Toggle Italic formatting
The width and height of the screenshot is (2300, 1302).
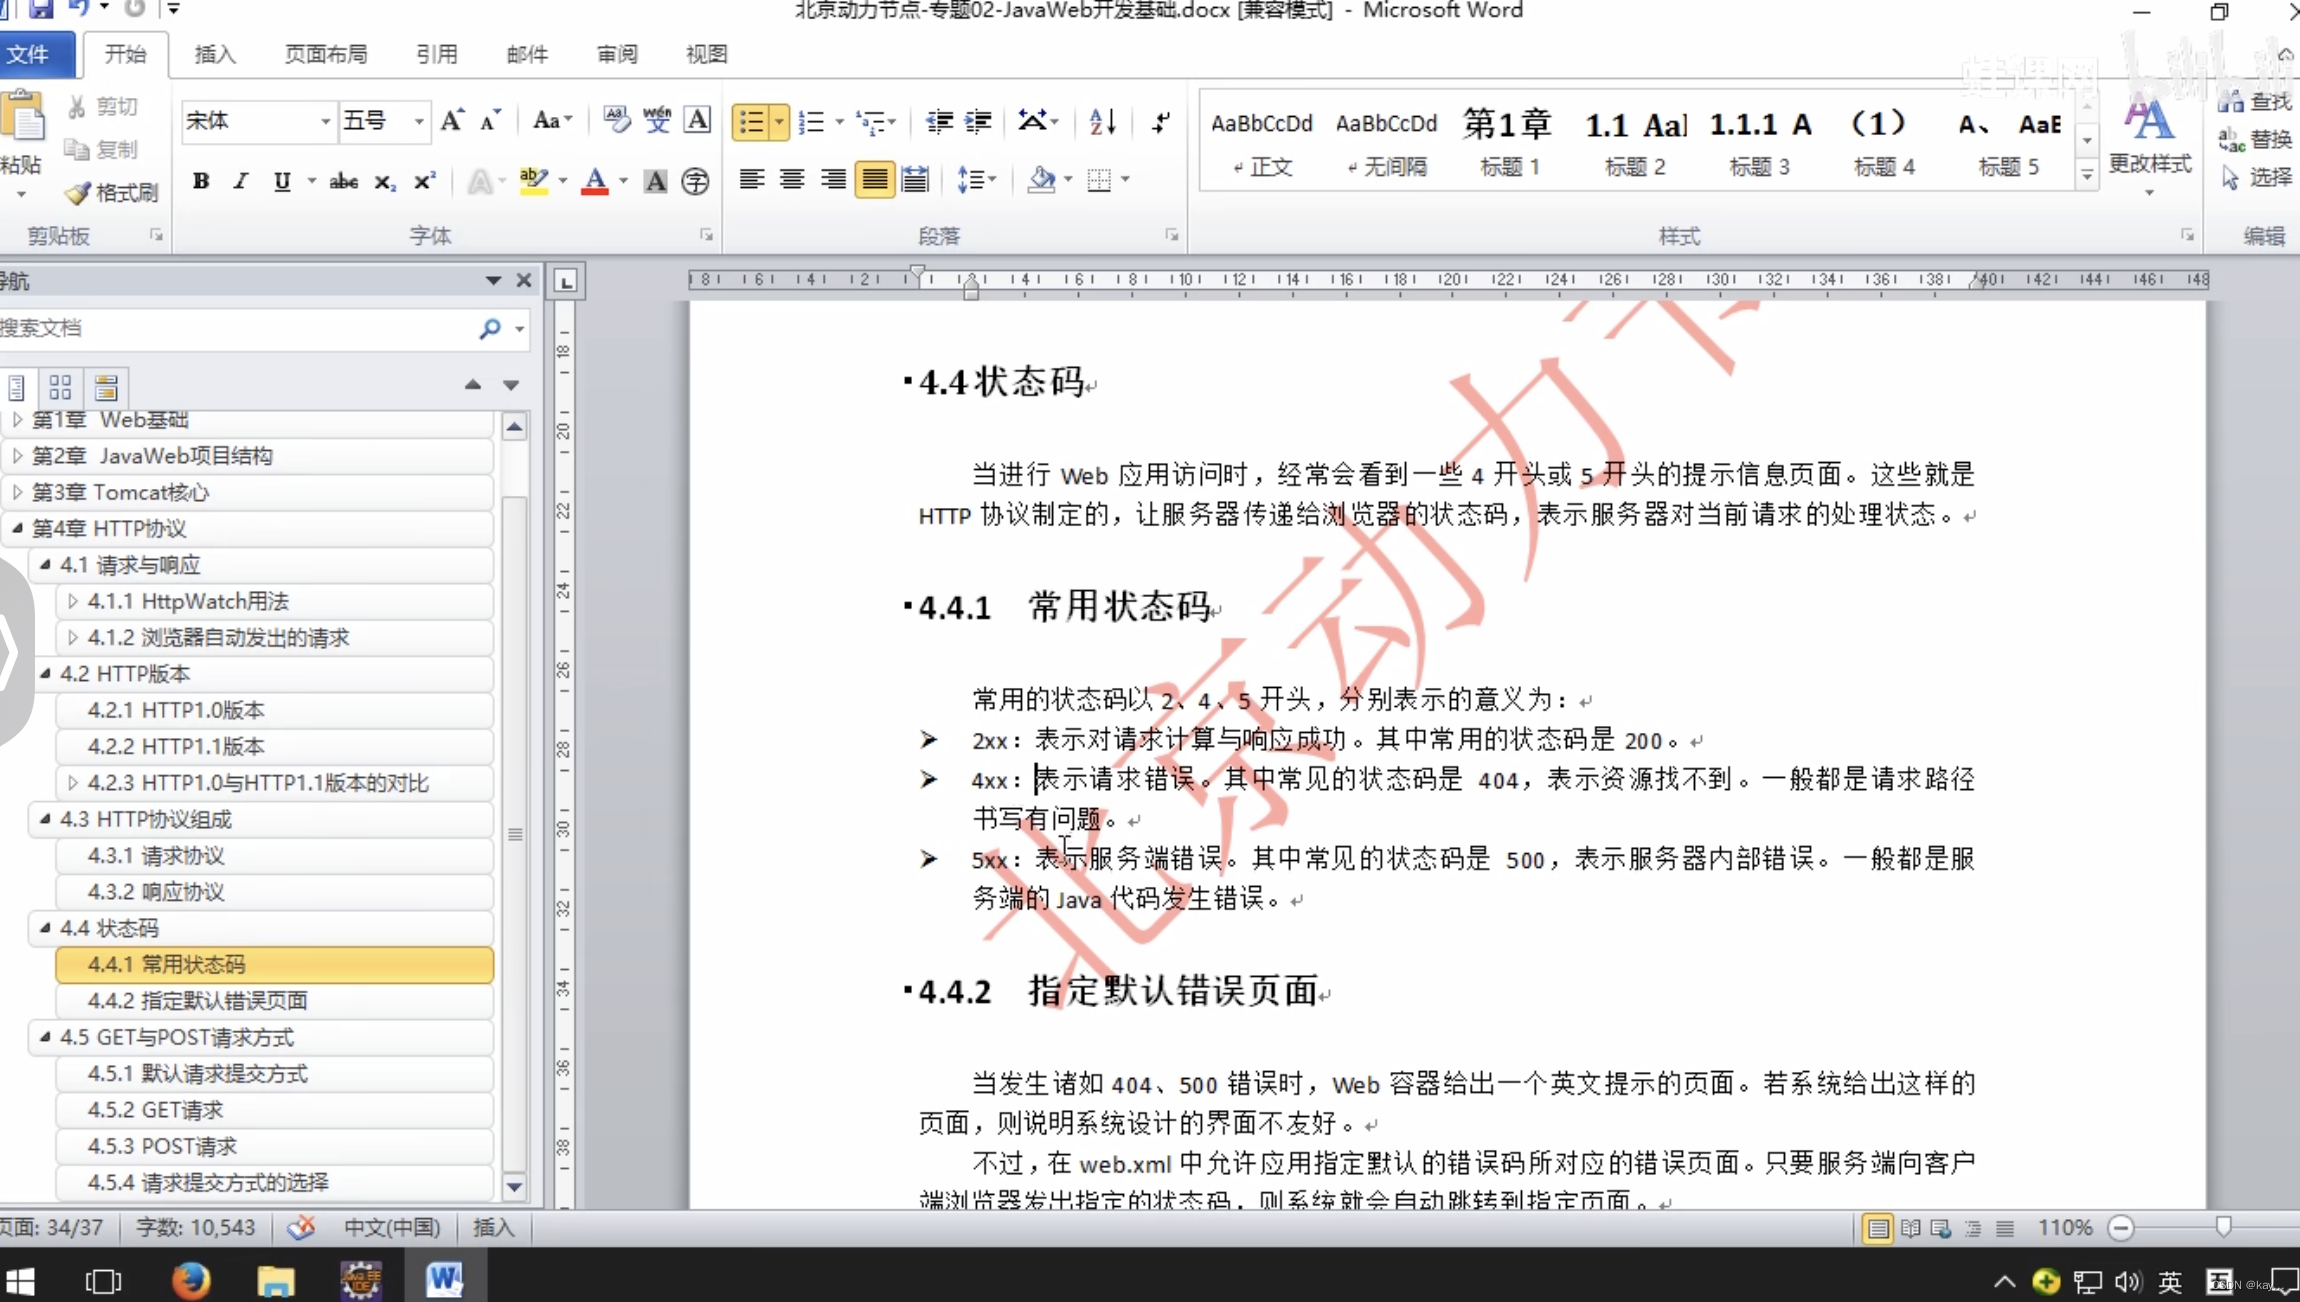point(240,181)
